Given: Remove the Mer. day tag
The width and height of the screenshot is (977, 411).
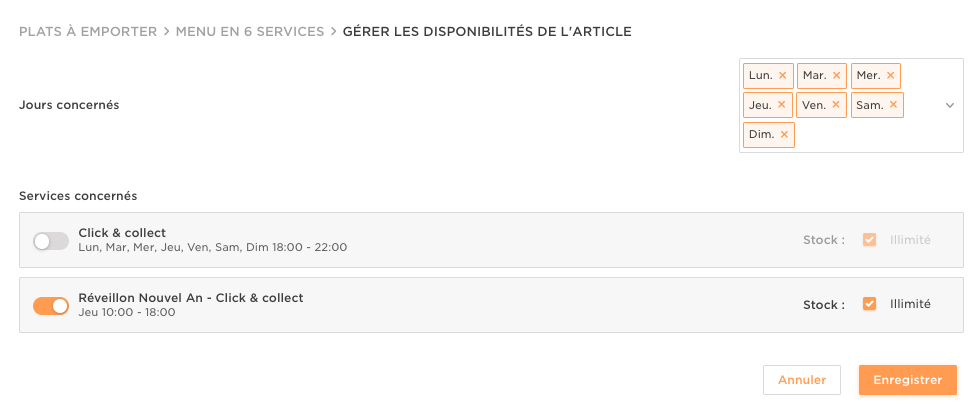Looking at the screenshot, I should pos(890,75).
